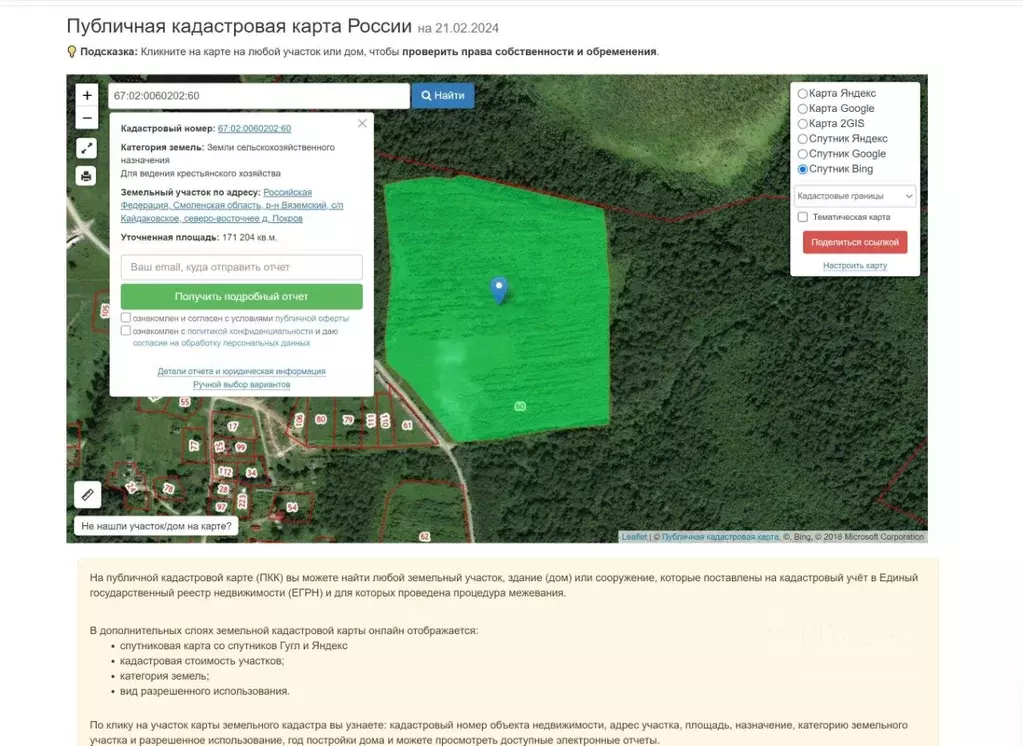Open cadastral number 67:02:0060202:60 link

254,128
